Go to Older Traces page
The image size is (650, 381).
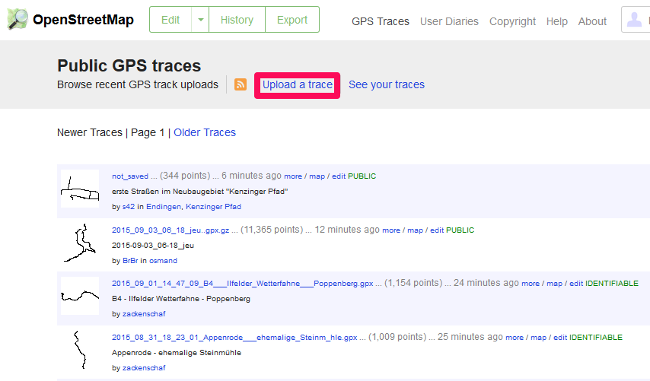(x=204, y=132)
